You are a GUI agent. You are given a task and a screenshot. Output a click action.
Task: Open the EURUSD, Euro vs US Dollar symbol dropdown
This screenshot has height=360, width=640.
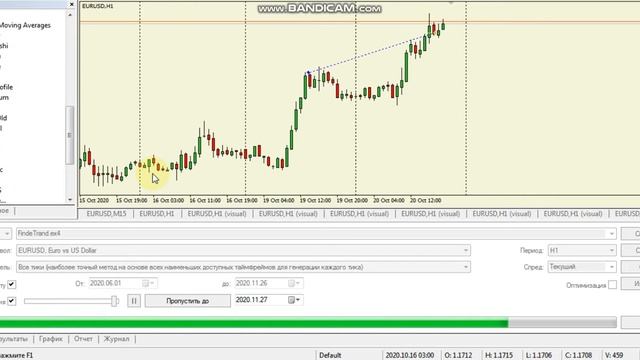(466, 250)
